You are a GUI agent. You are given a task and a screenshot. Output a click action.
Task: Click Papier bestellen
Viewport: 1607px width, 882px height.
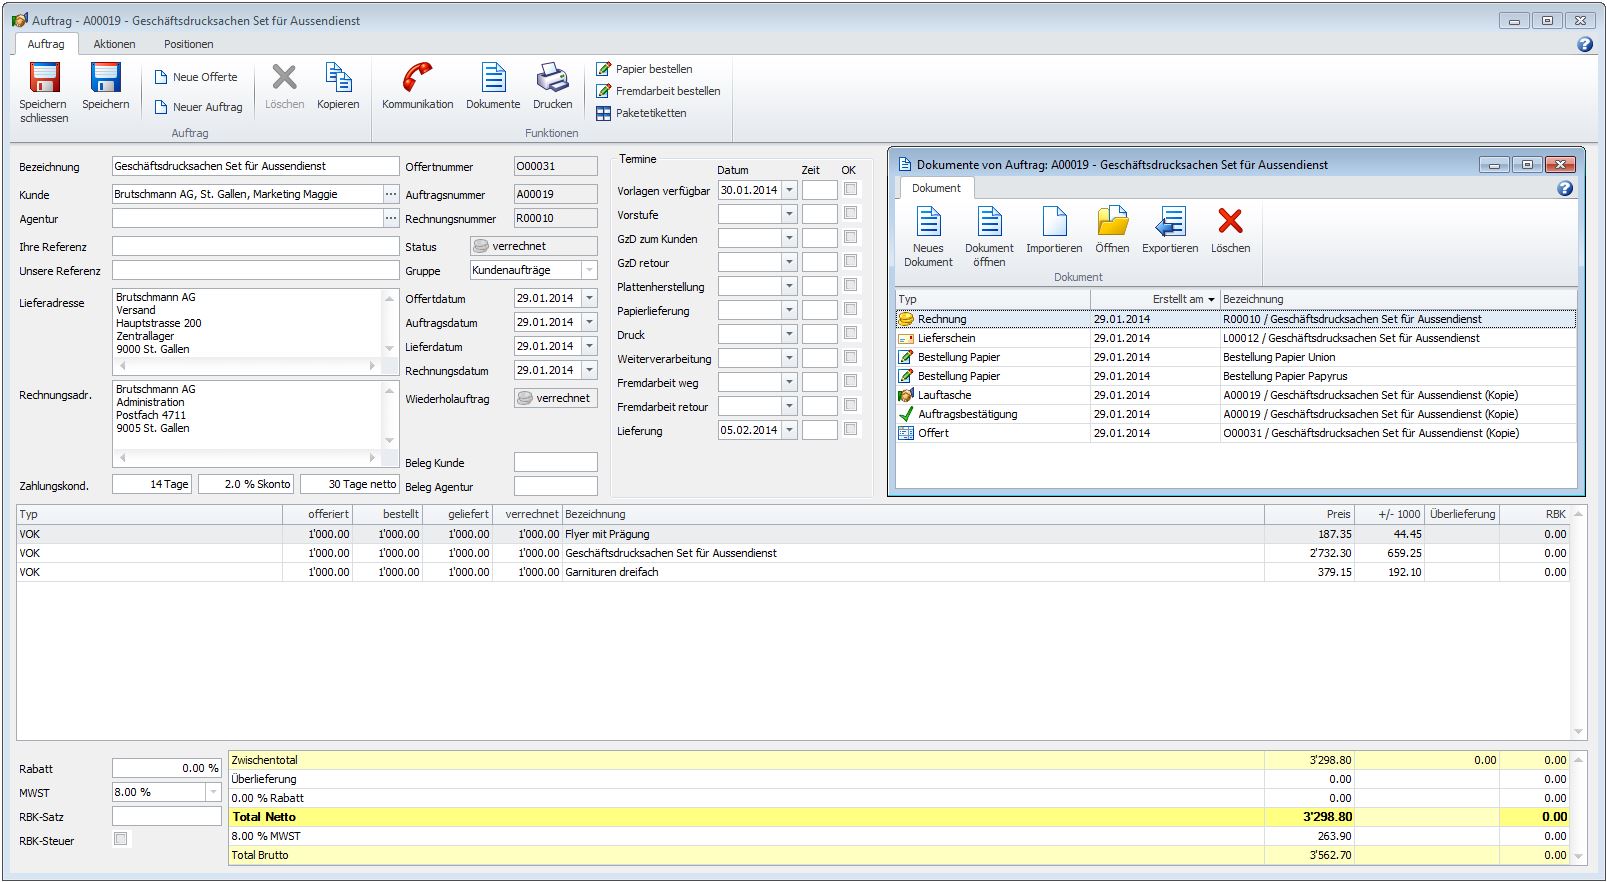point(653,69)
